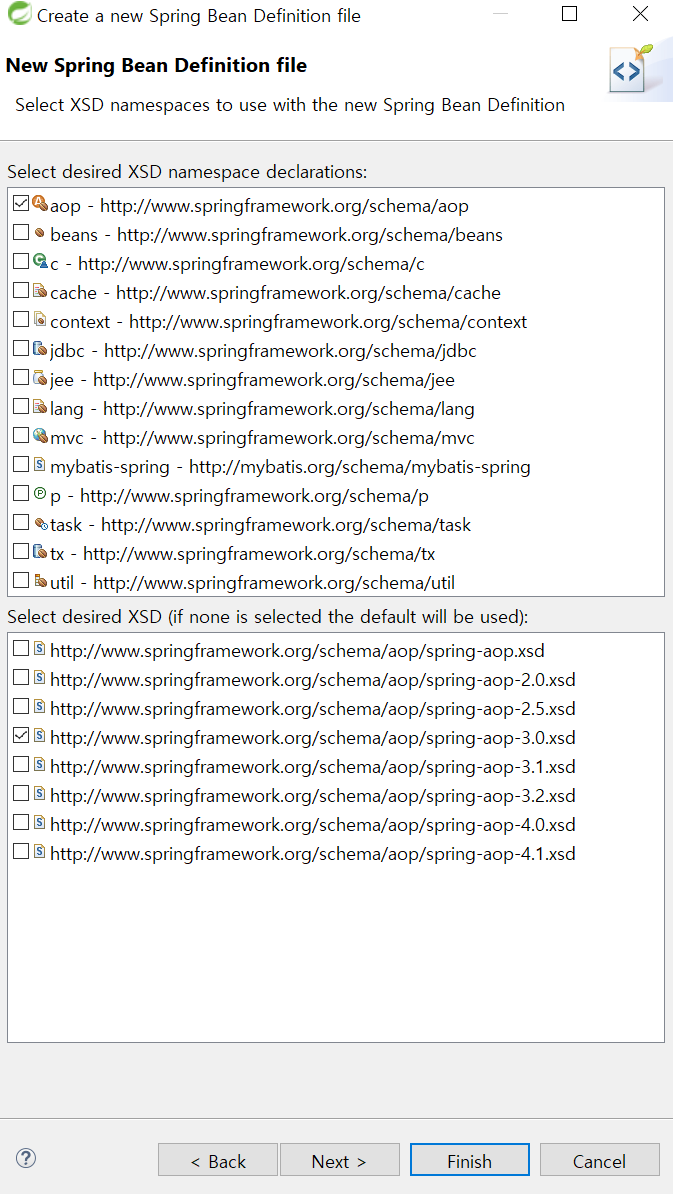Tick the spring-aop.xsd checkbox
Screen dimensions: 673x1194
coord(21,649)
